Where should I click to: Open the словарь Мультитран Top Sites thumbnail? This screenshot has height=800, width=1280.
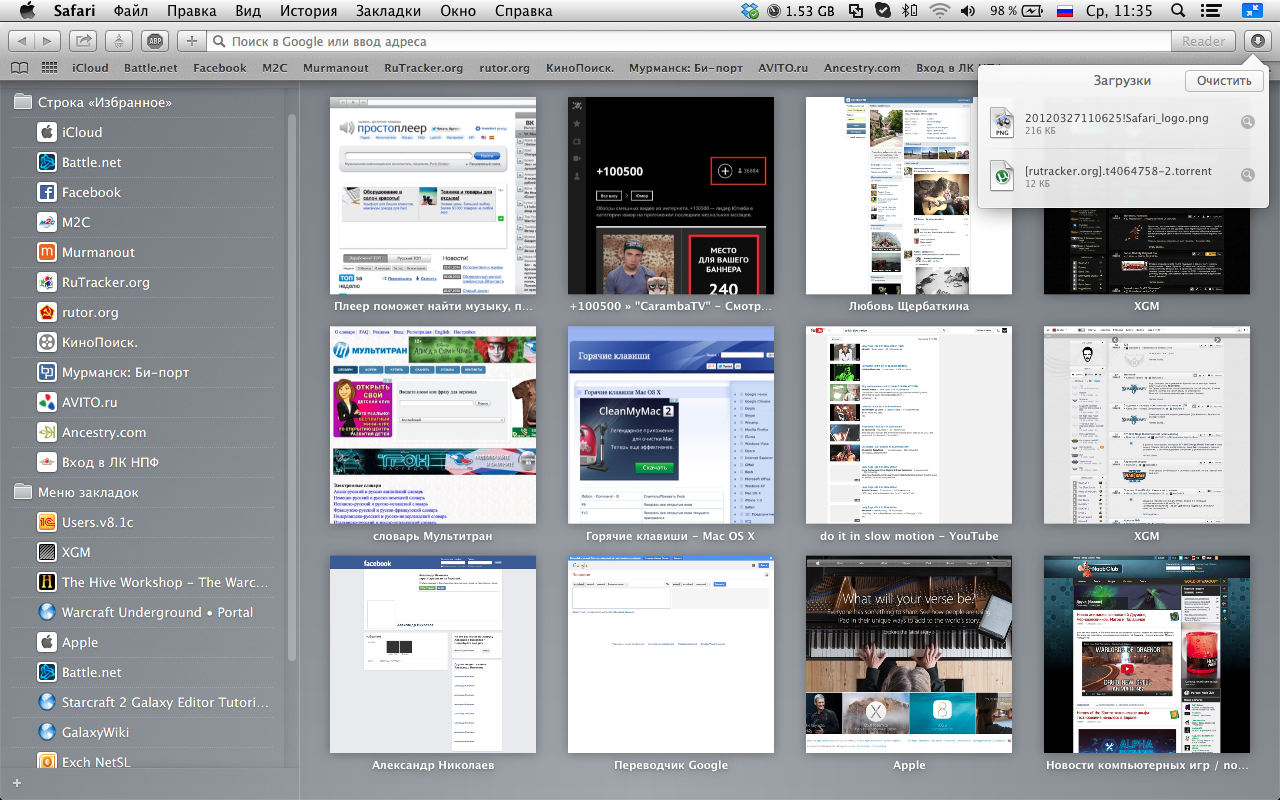(x=433, y=425)
